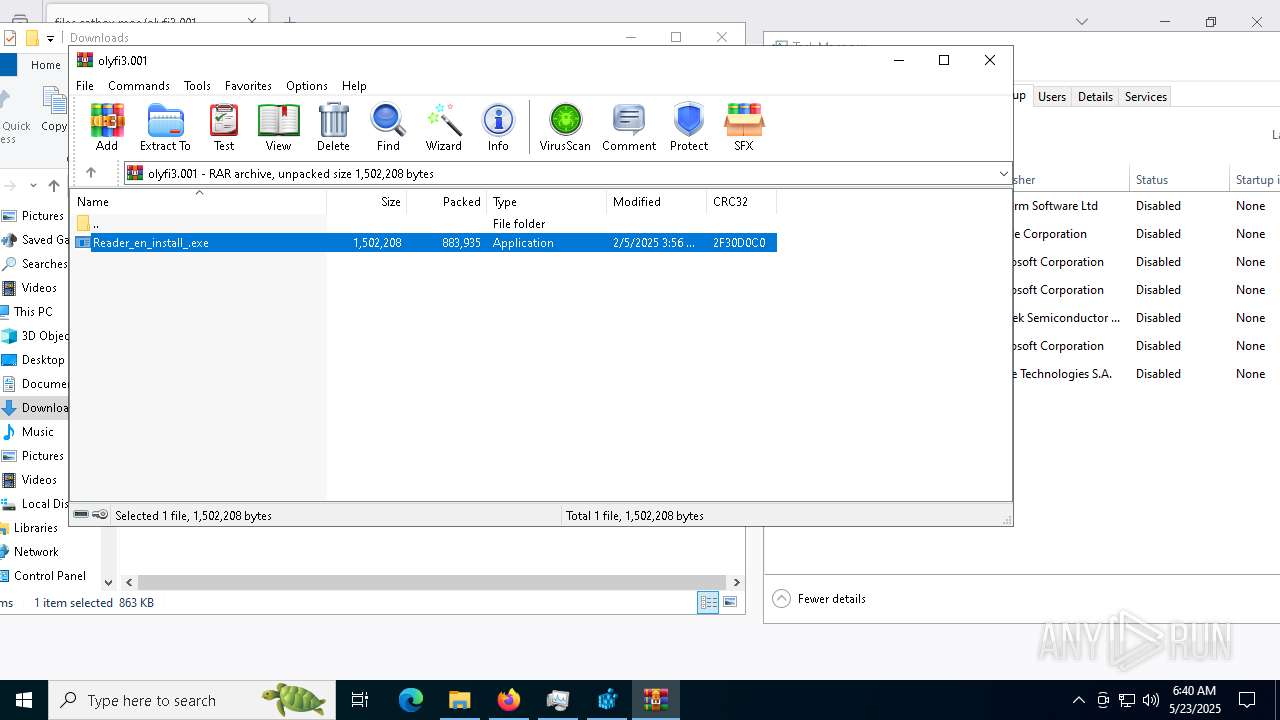
Task: Switch Explorer to details view icon
Action: tap(708, 602)
